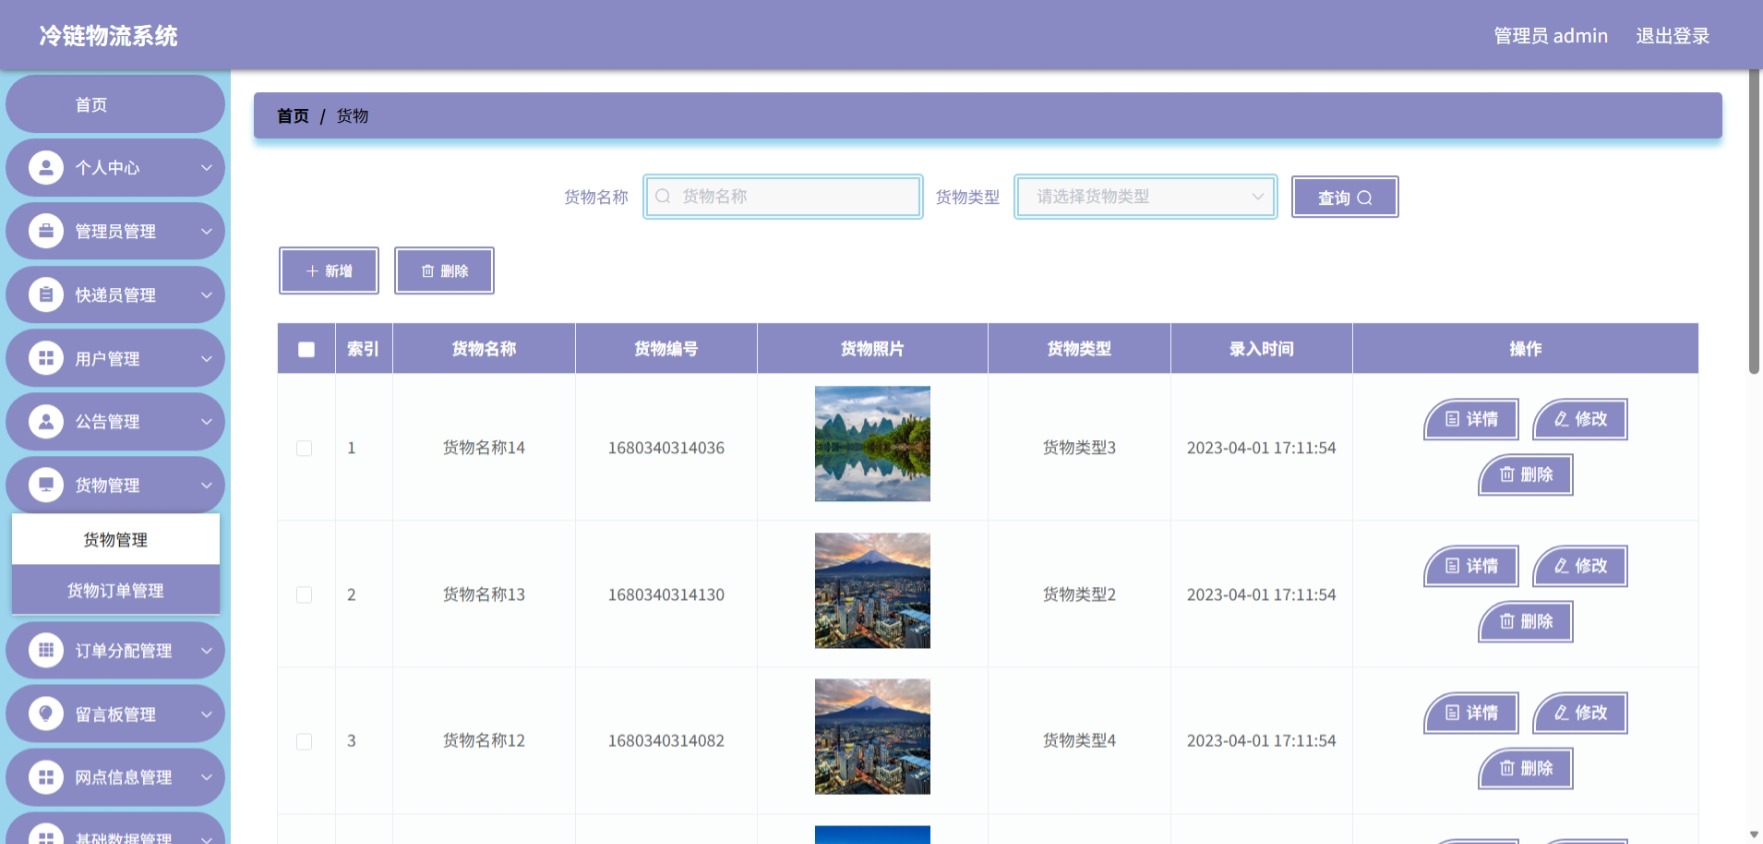1763x844 pixels.
Task: Click the search icon inside 货物名称 field
Action: 662,196
